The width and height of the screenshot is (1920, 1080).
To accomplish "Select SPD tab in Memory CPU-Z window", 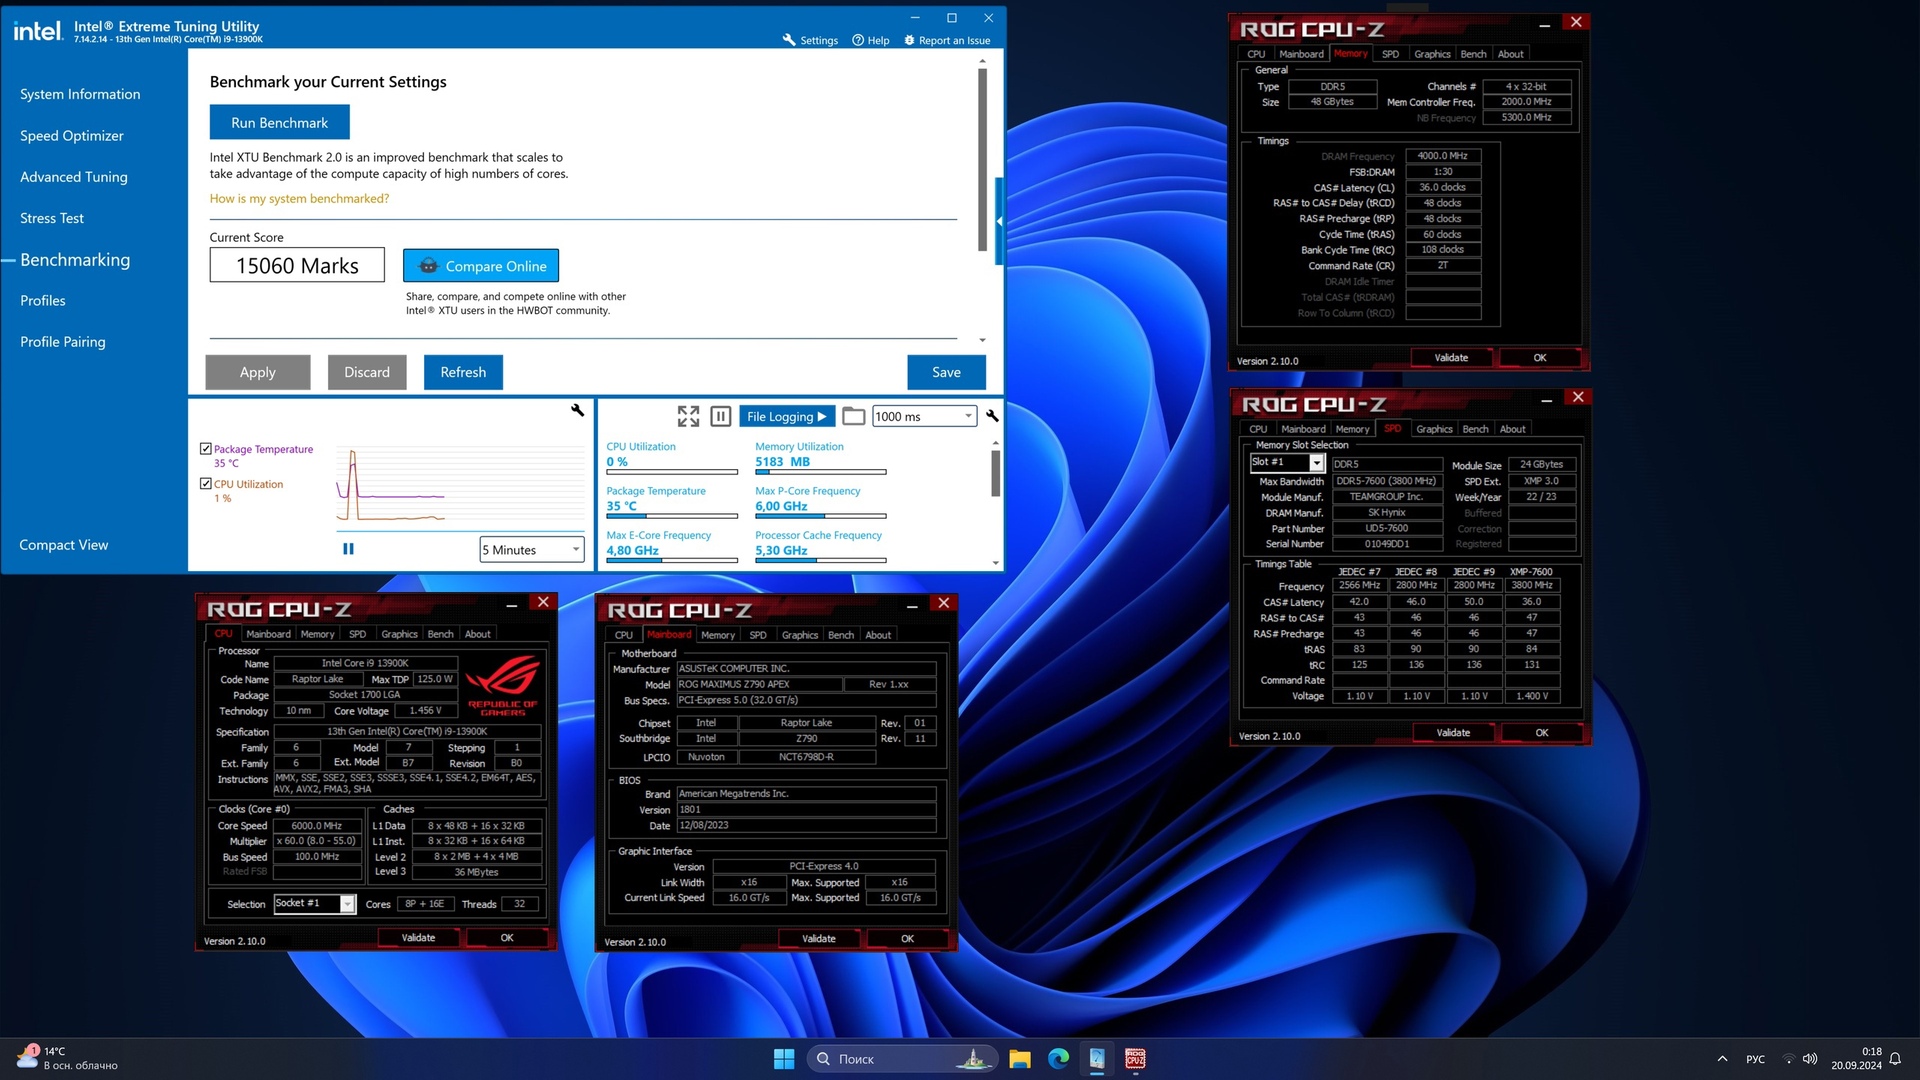I will coord(1390,54).
